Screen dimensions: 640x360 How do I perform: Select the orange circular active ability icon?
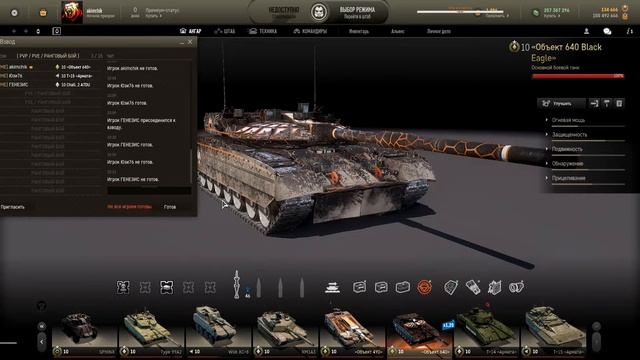(x=424, y=287)
